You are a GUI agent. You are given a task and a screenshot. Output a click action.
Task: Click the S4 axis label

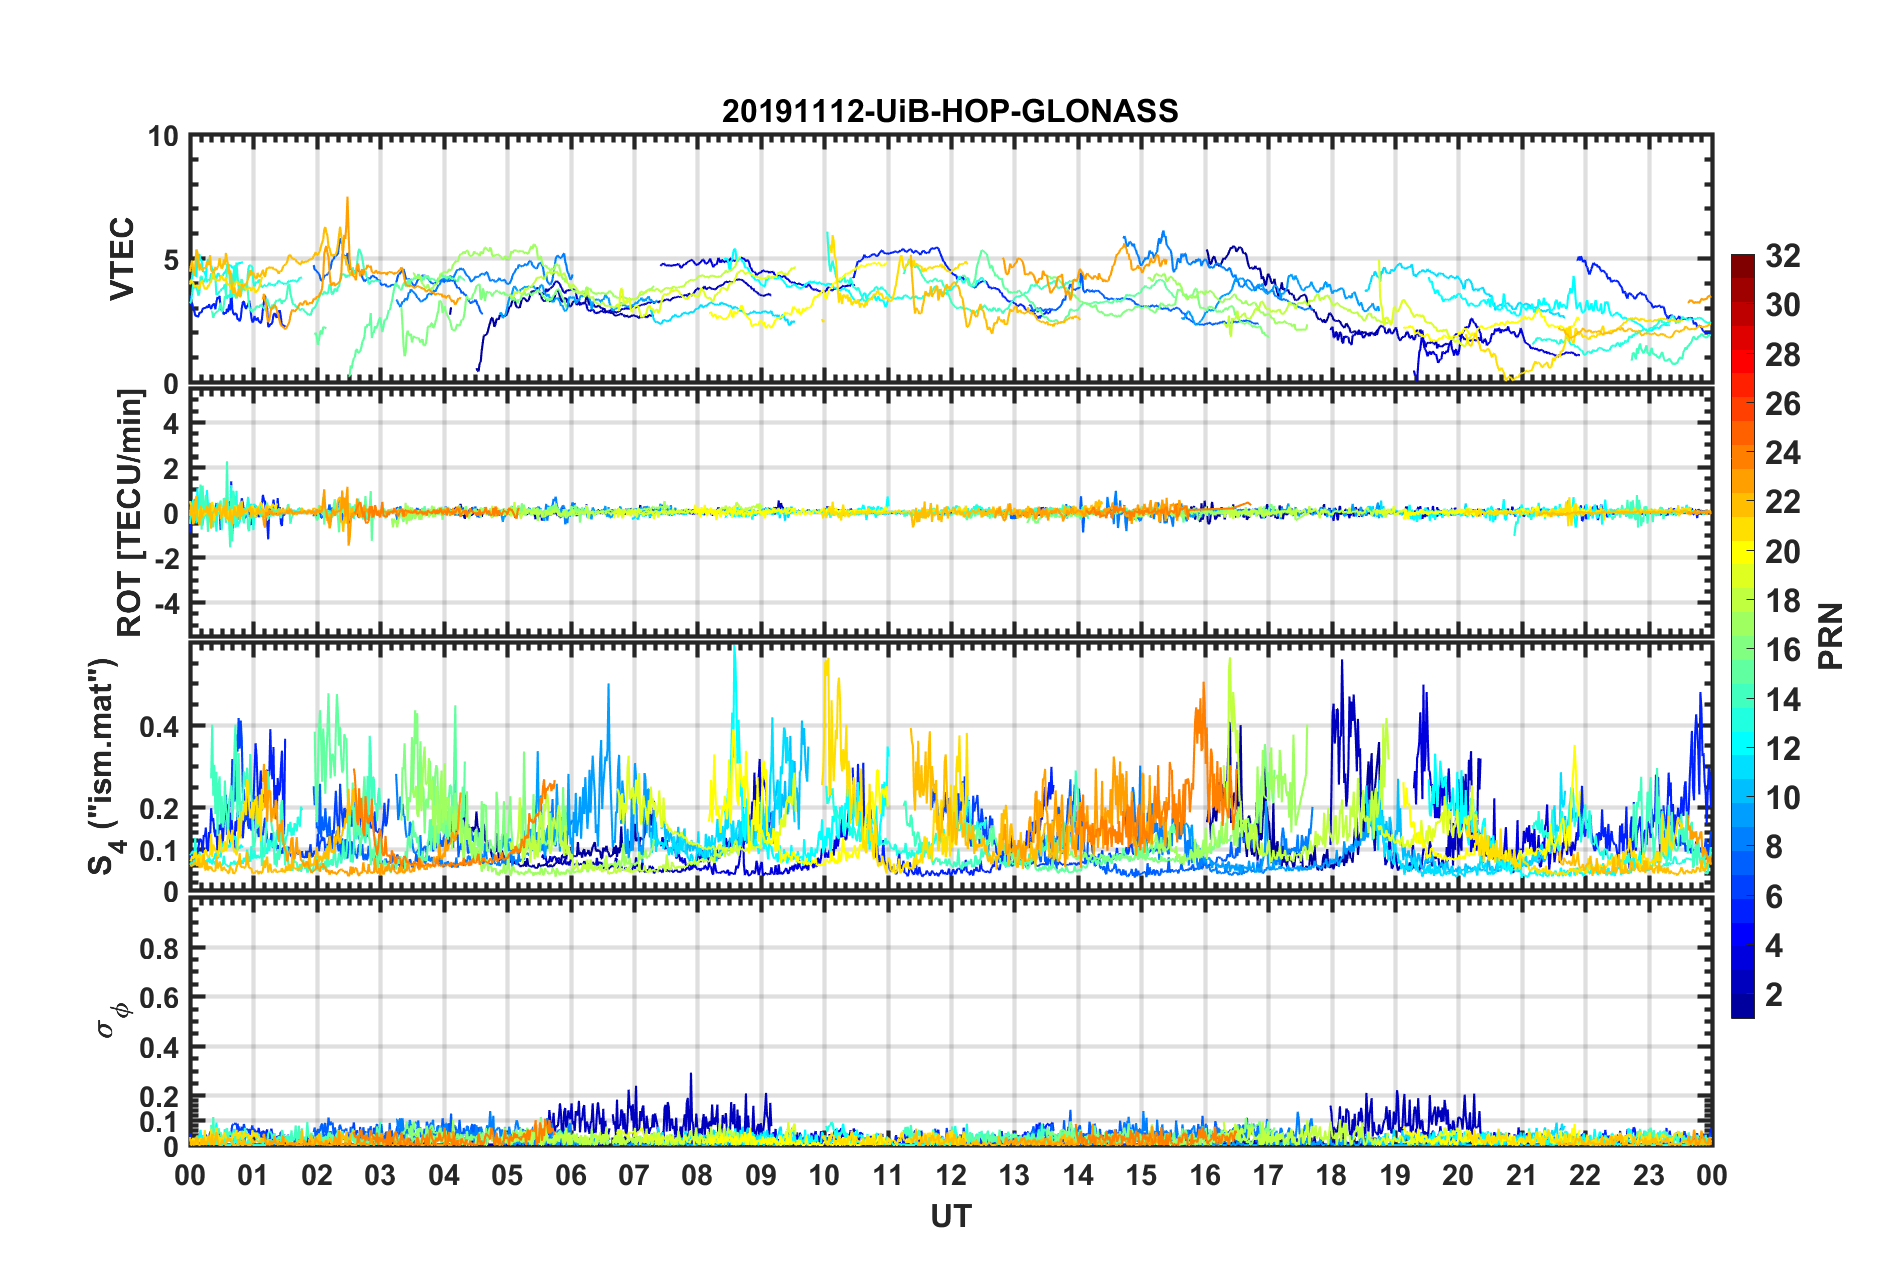click(104, 766)
